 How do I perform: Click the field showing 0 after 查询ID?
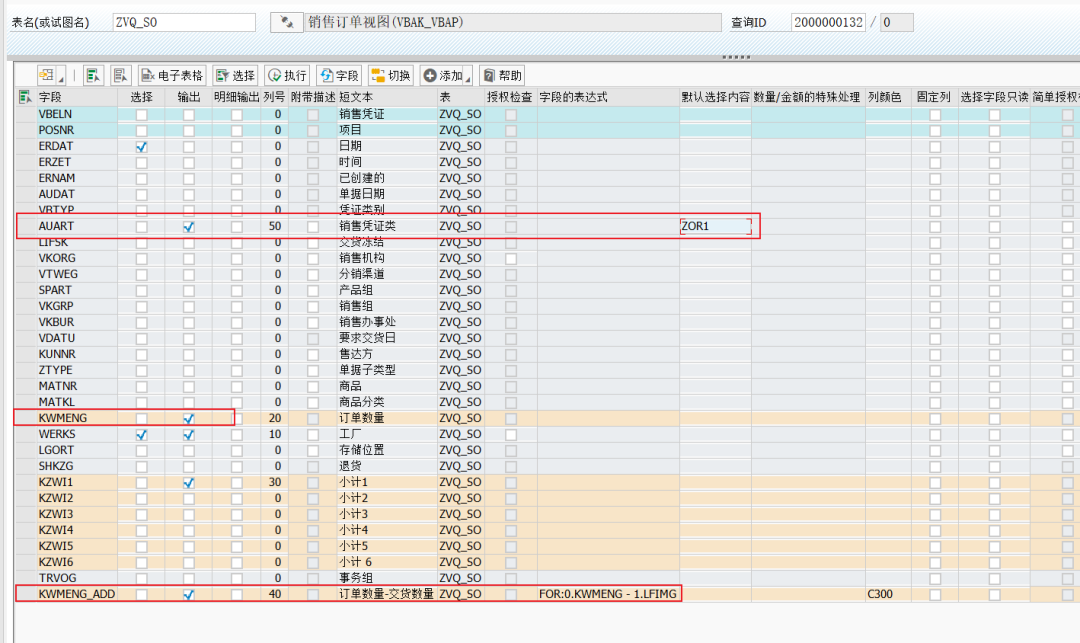click(897, 22)
